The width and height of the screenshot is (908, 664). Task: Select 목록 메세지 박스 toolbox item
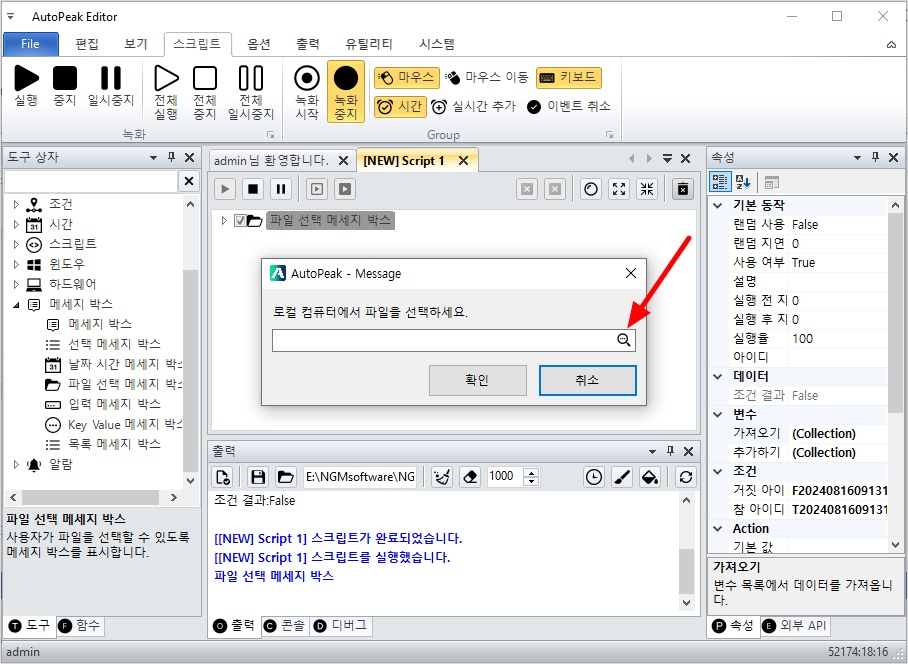(114, 445)
